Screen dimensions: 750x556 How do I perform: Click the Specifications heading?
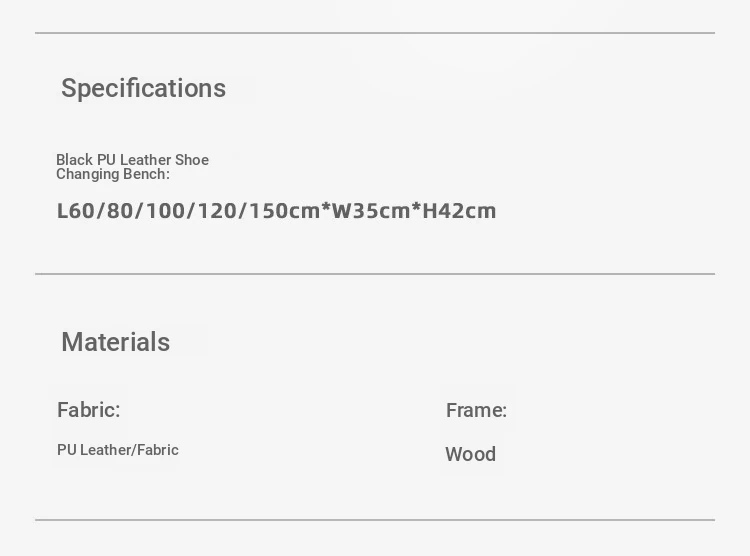pos(143,89)
